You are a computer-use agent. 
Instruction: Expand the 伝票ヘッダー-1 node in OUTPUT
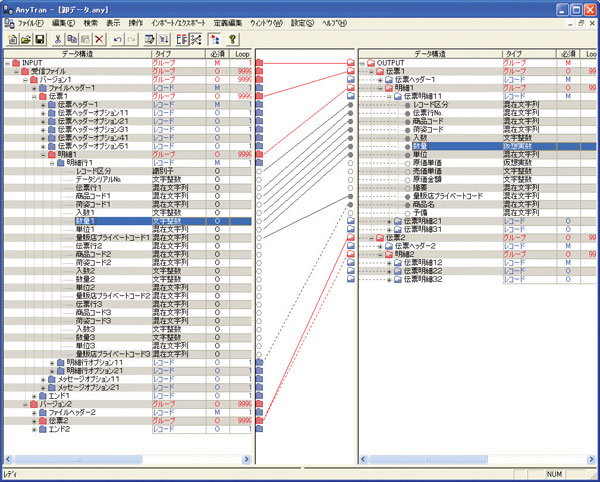click(380, 80)
